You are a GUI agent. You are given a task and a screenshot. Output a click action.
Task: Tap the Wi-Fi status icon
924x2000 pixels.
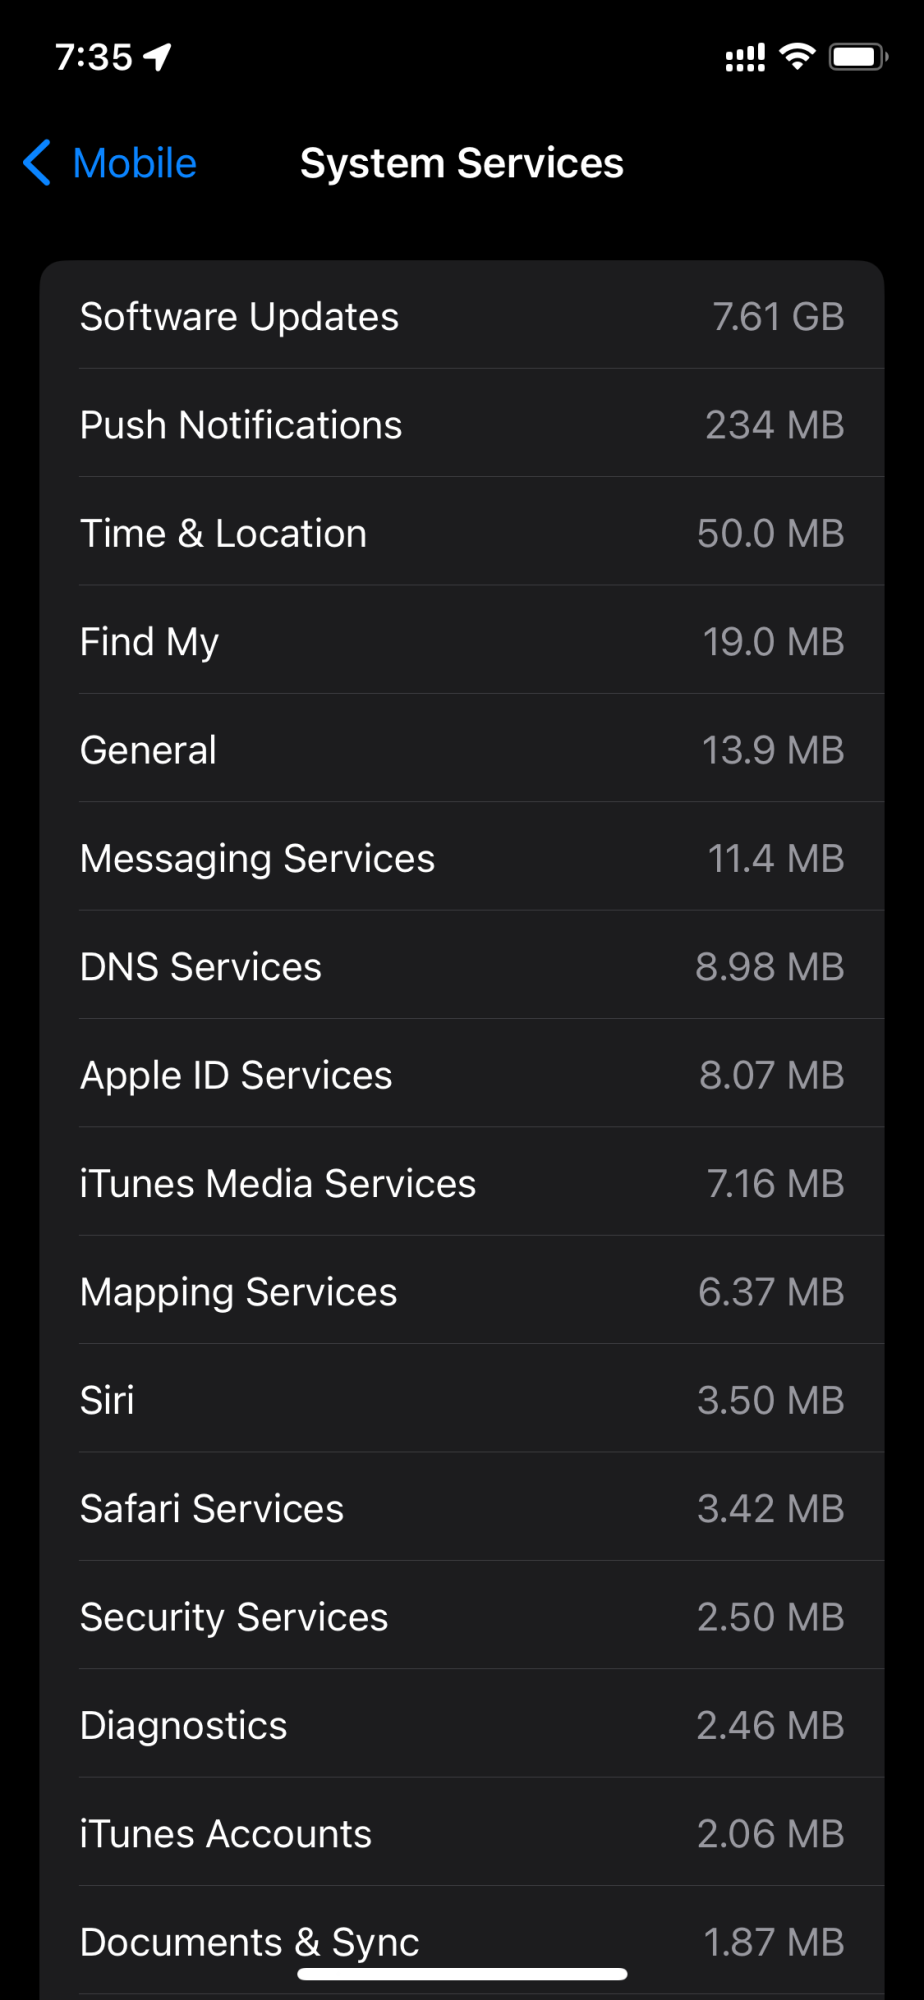[797, 57]
